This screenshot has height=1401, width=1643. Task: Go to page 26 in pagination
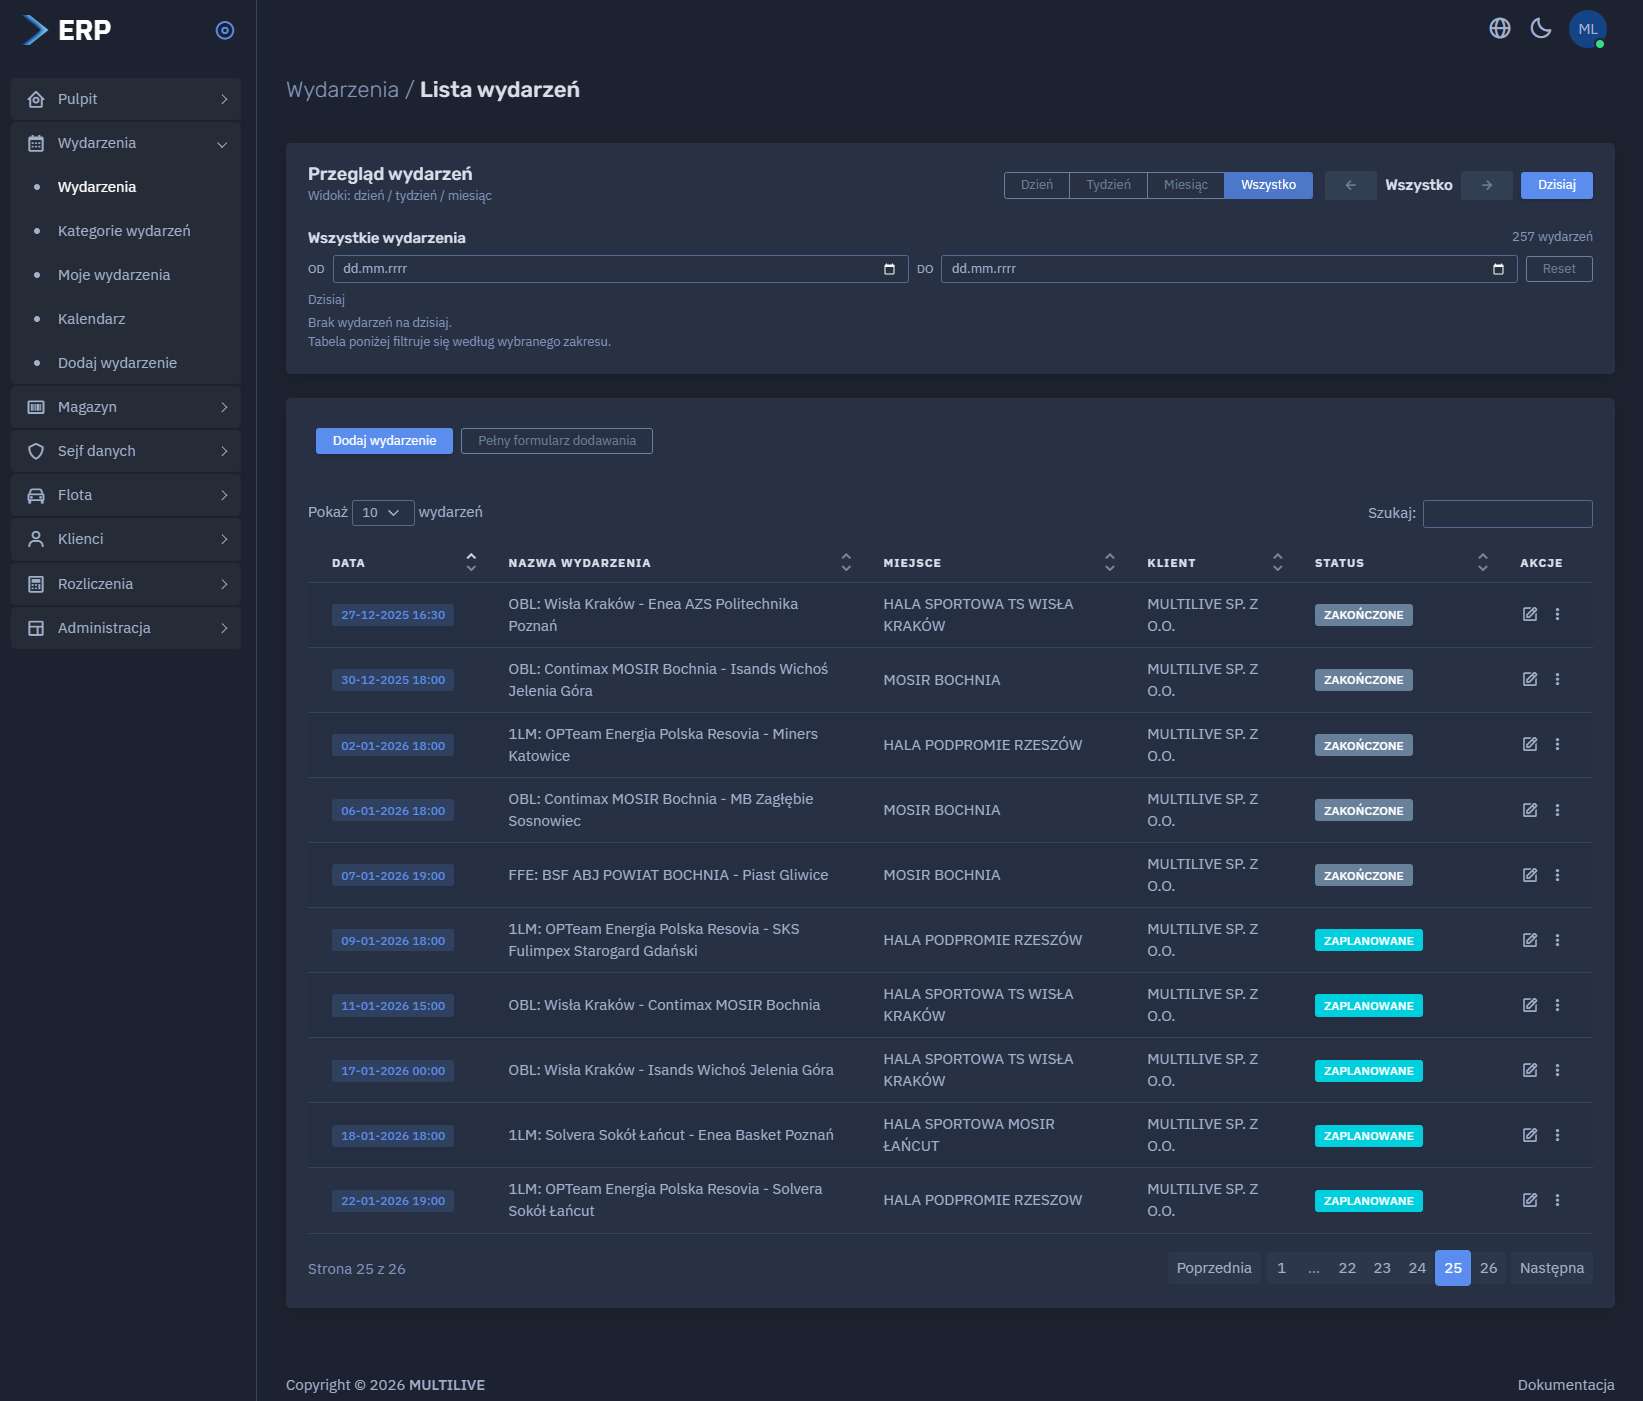(x=1488, y=1268)
